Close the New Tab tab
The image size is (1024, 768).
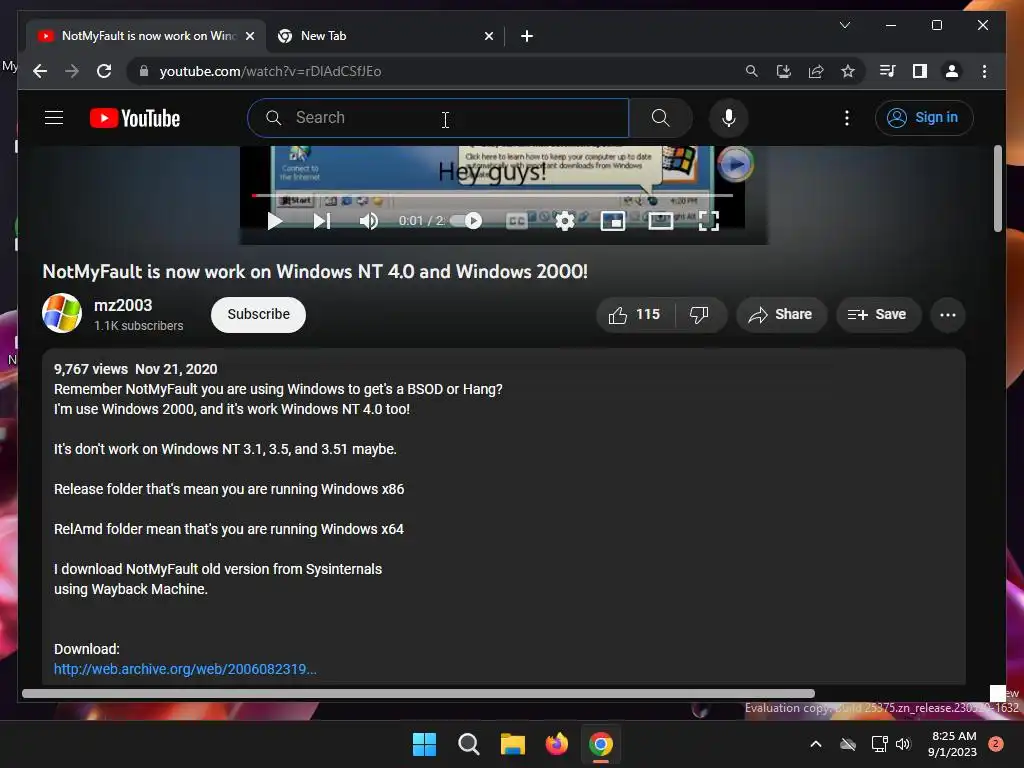point(488,36)
